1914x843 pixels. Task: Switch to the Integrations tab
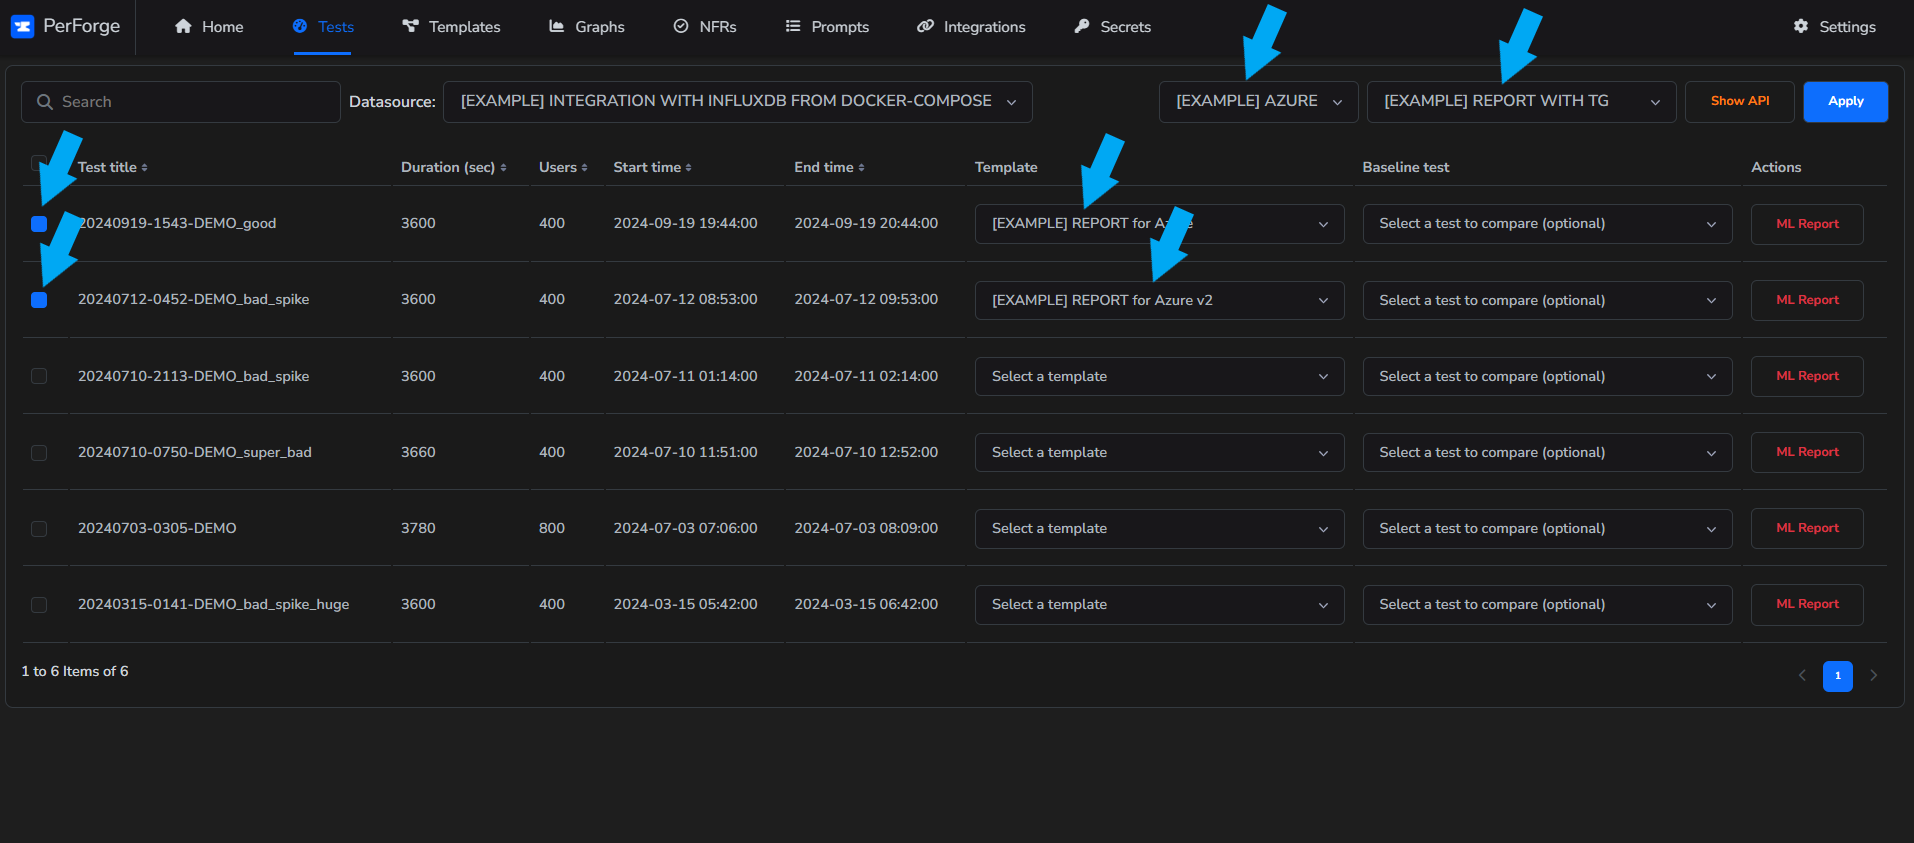click(x=971, y=27)
